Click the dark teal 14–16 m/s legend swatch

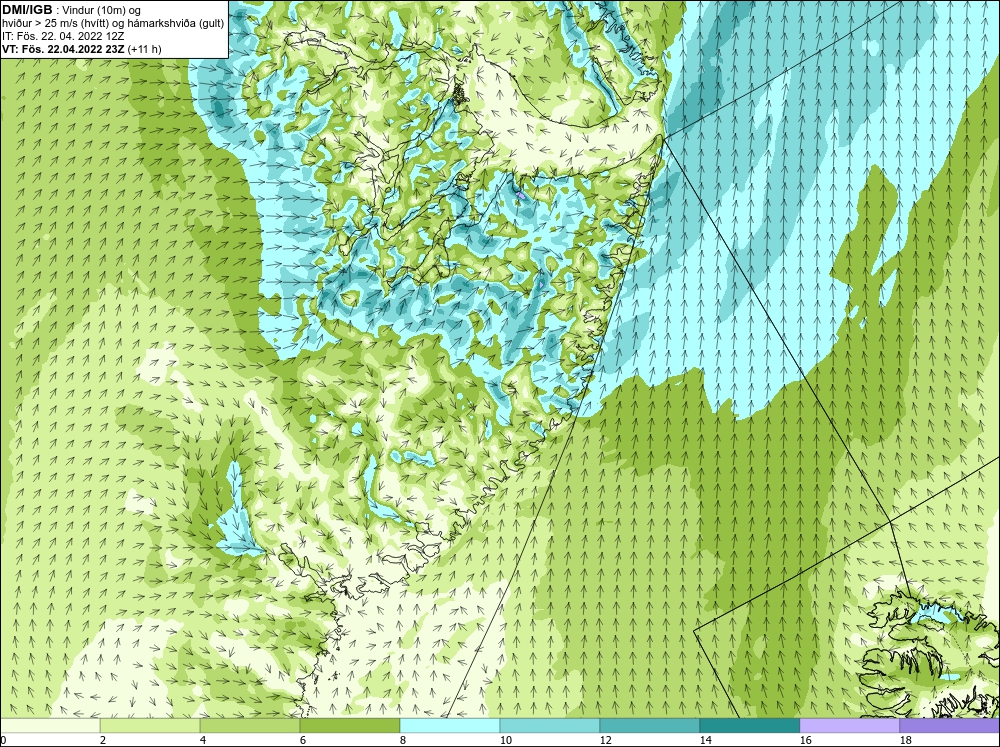[x=749, y=726]
